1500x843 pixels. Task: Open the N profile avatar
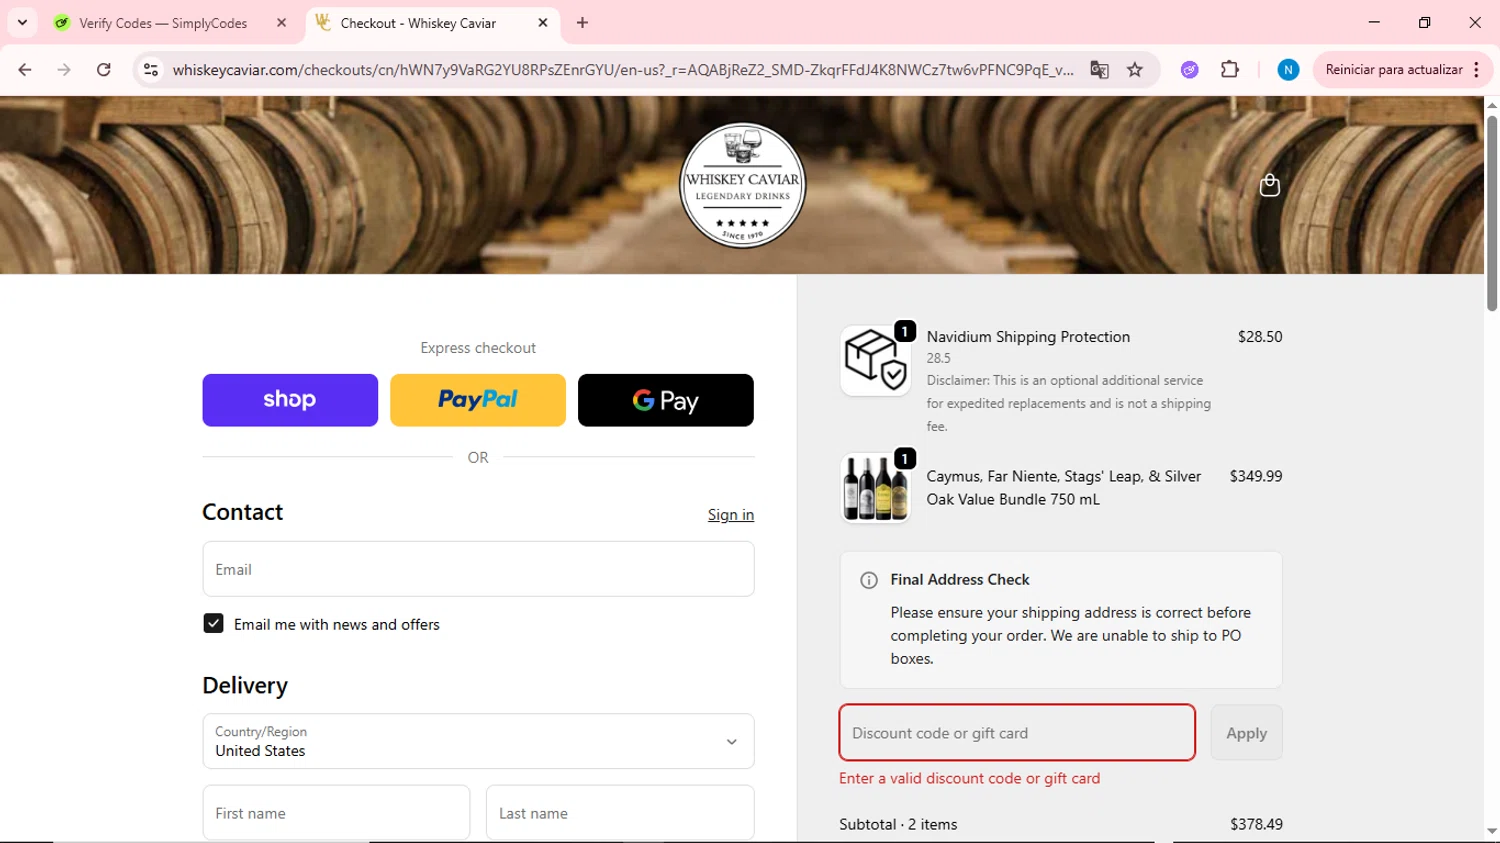tap(1288, 70)
